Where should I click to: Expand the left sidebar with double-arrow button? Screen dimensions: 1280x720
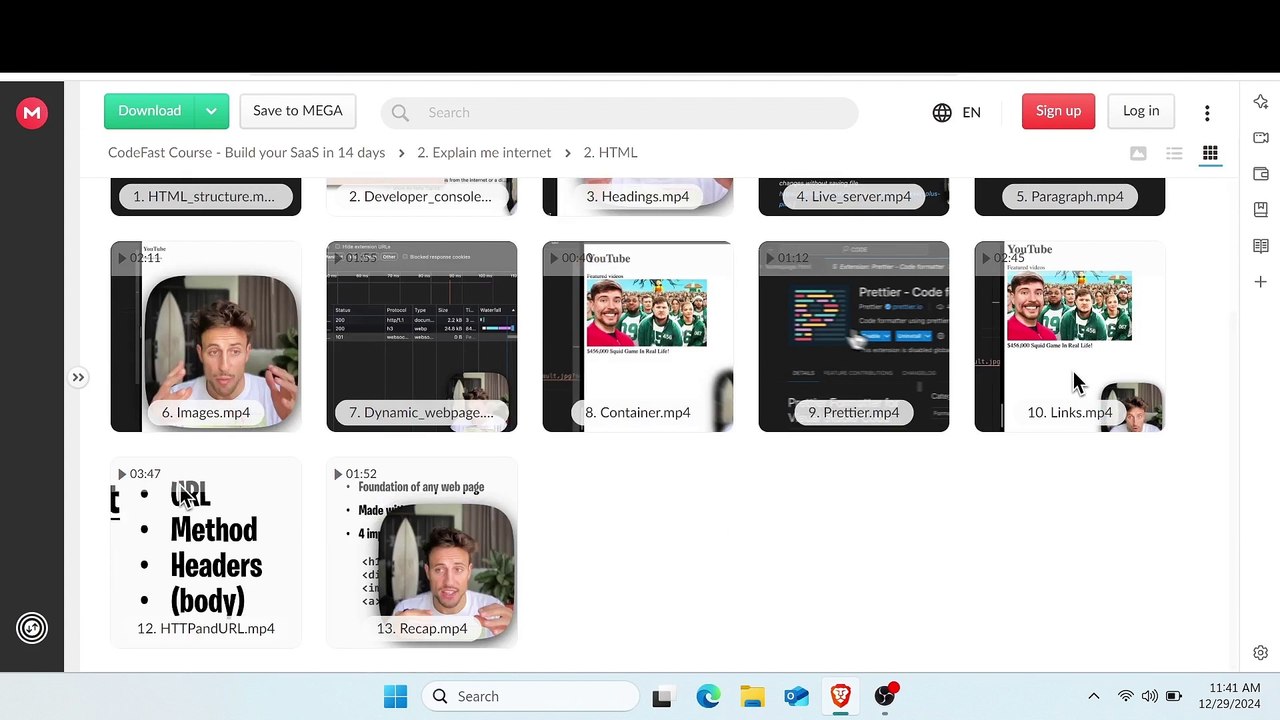[x=78, y=377]
